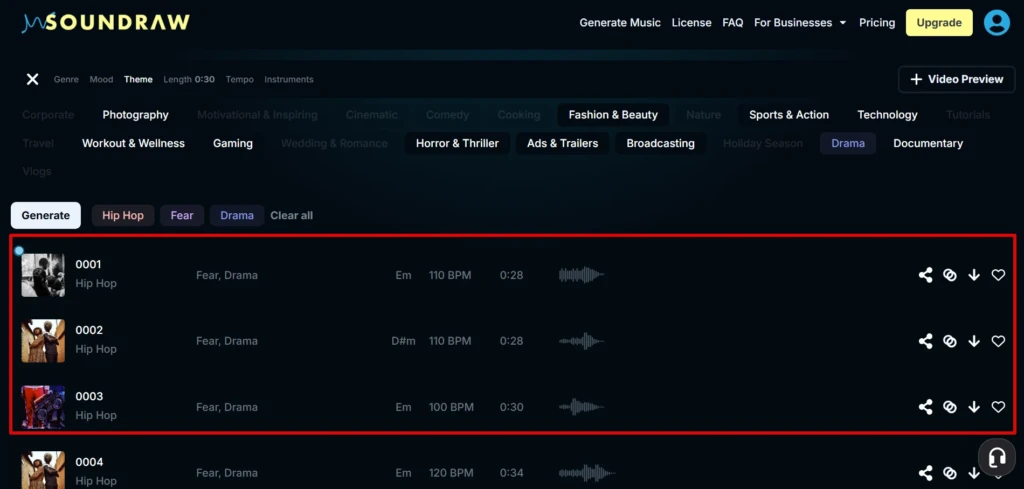
Task: Click the Soundraw logo
Action: (x=105, y=23)
